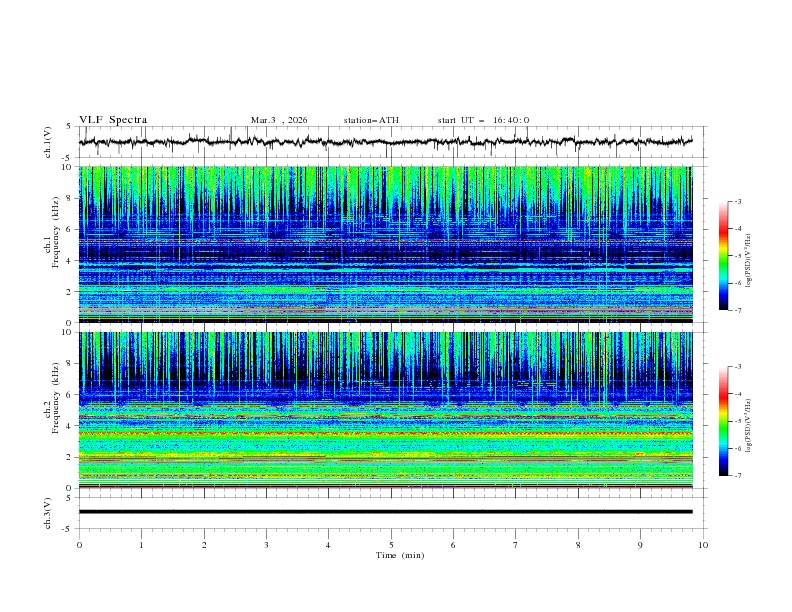Image resolution: width=792 pixels, height=612 pixels.
Task: Click the ch.3 flat black waveform trace
Action: pyautogui.click(x=385, y=512)
